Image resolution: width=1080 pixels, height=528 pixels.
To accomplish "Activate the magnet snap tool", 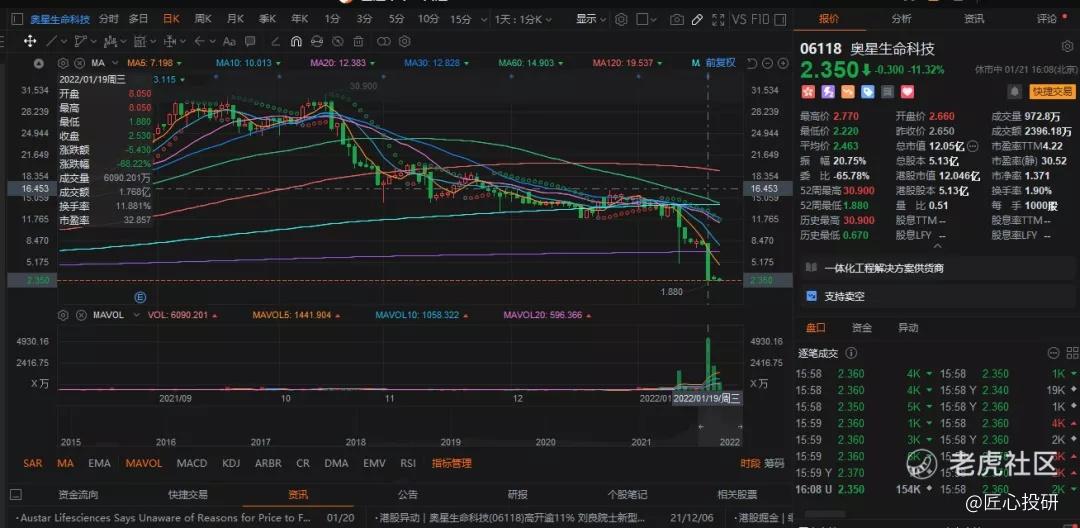I will pyautogui.click(x=296, y=41).
